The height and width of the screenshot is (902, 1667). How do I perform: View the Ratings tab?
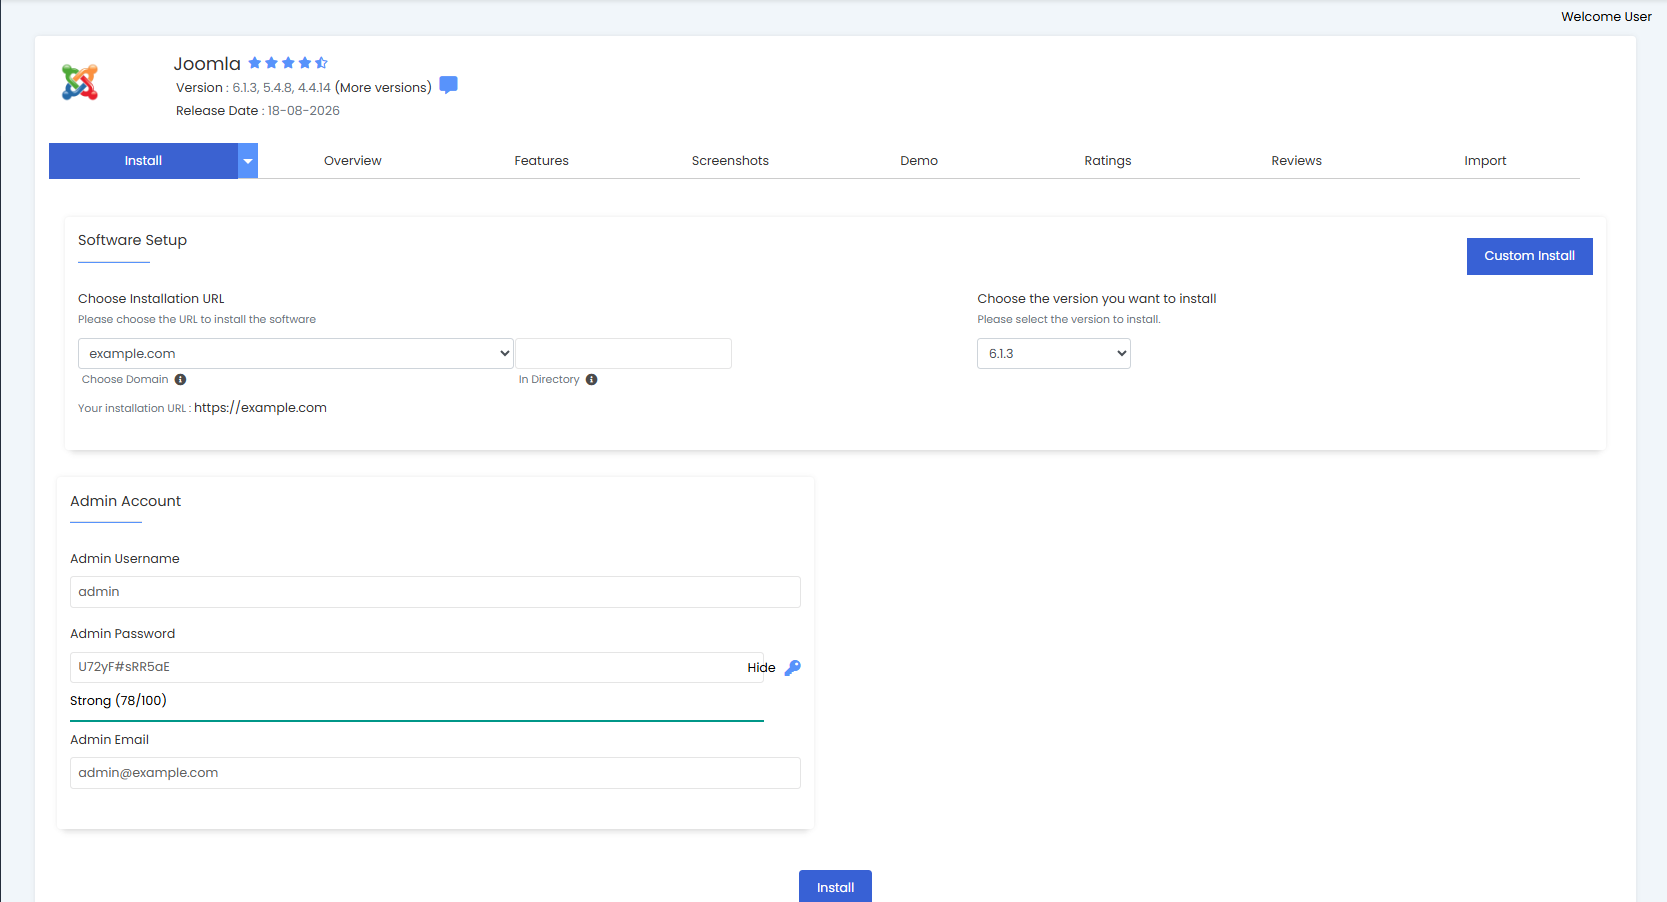coord(1108,161)
